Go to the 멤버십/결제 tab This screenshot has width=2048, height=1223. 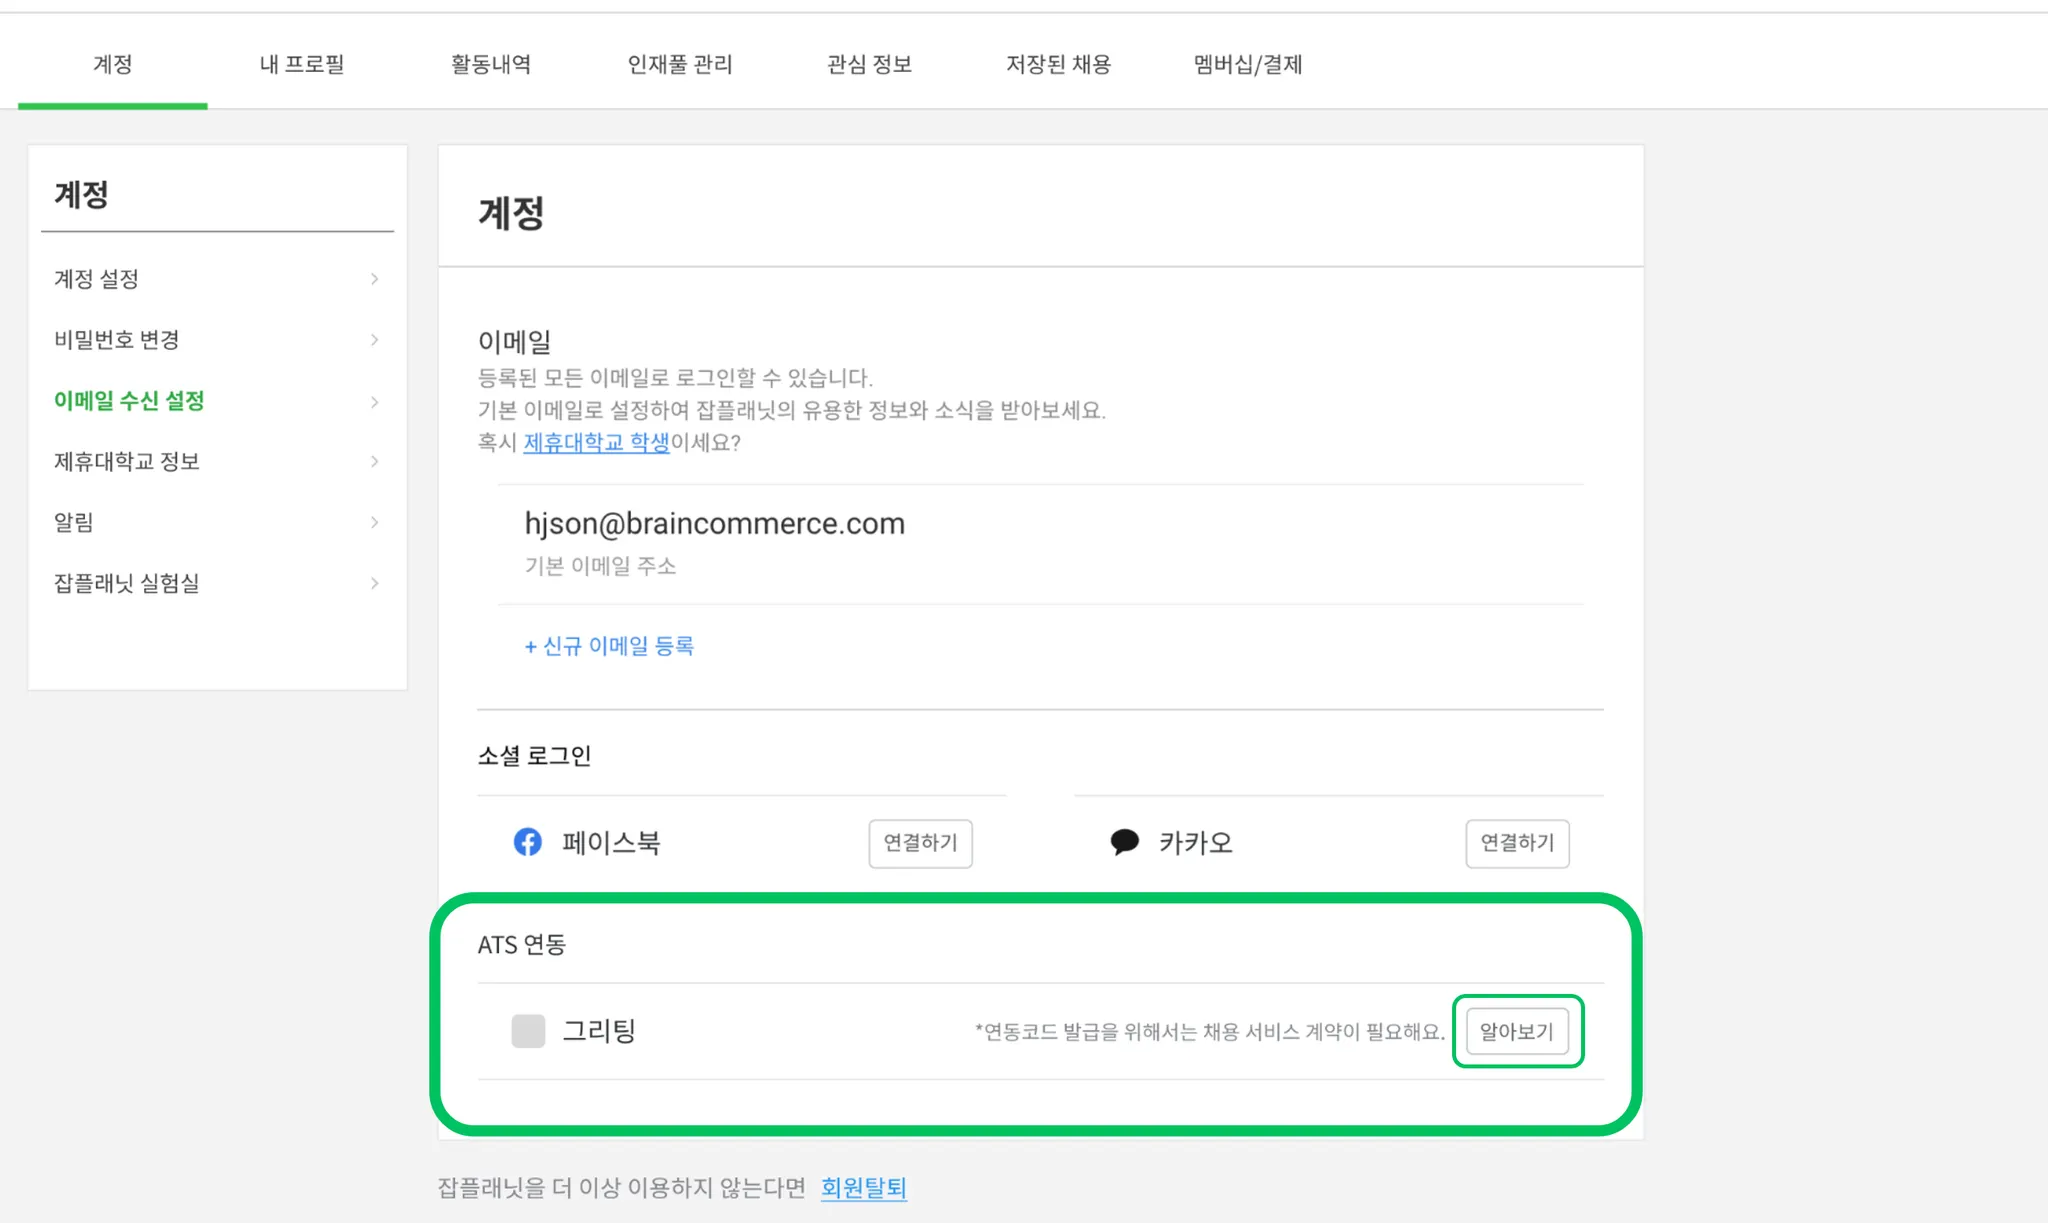click(x=1247, y=64)
